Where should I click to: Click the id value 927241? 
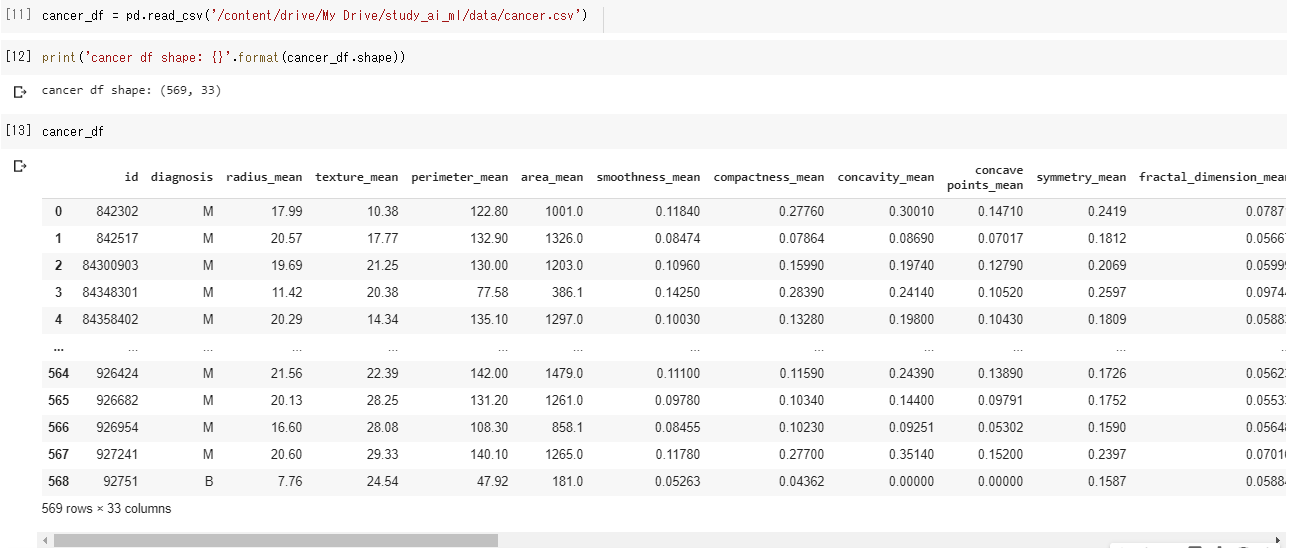[x=117, y=455]
